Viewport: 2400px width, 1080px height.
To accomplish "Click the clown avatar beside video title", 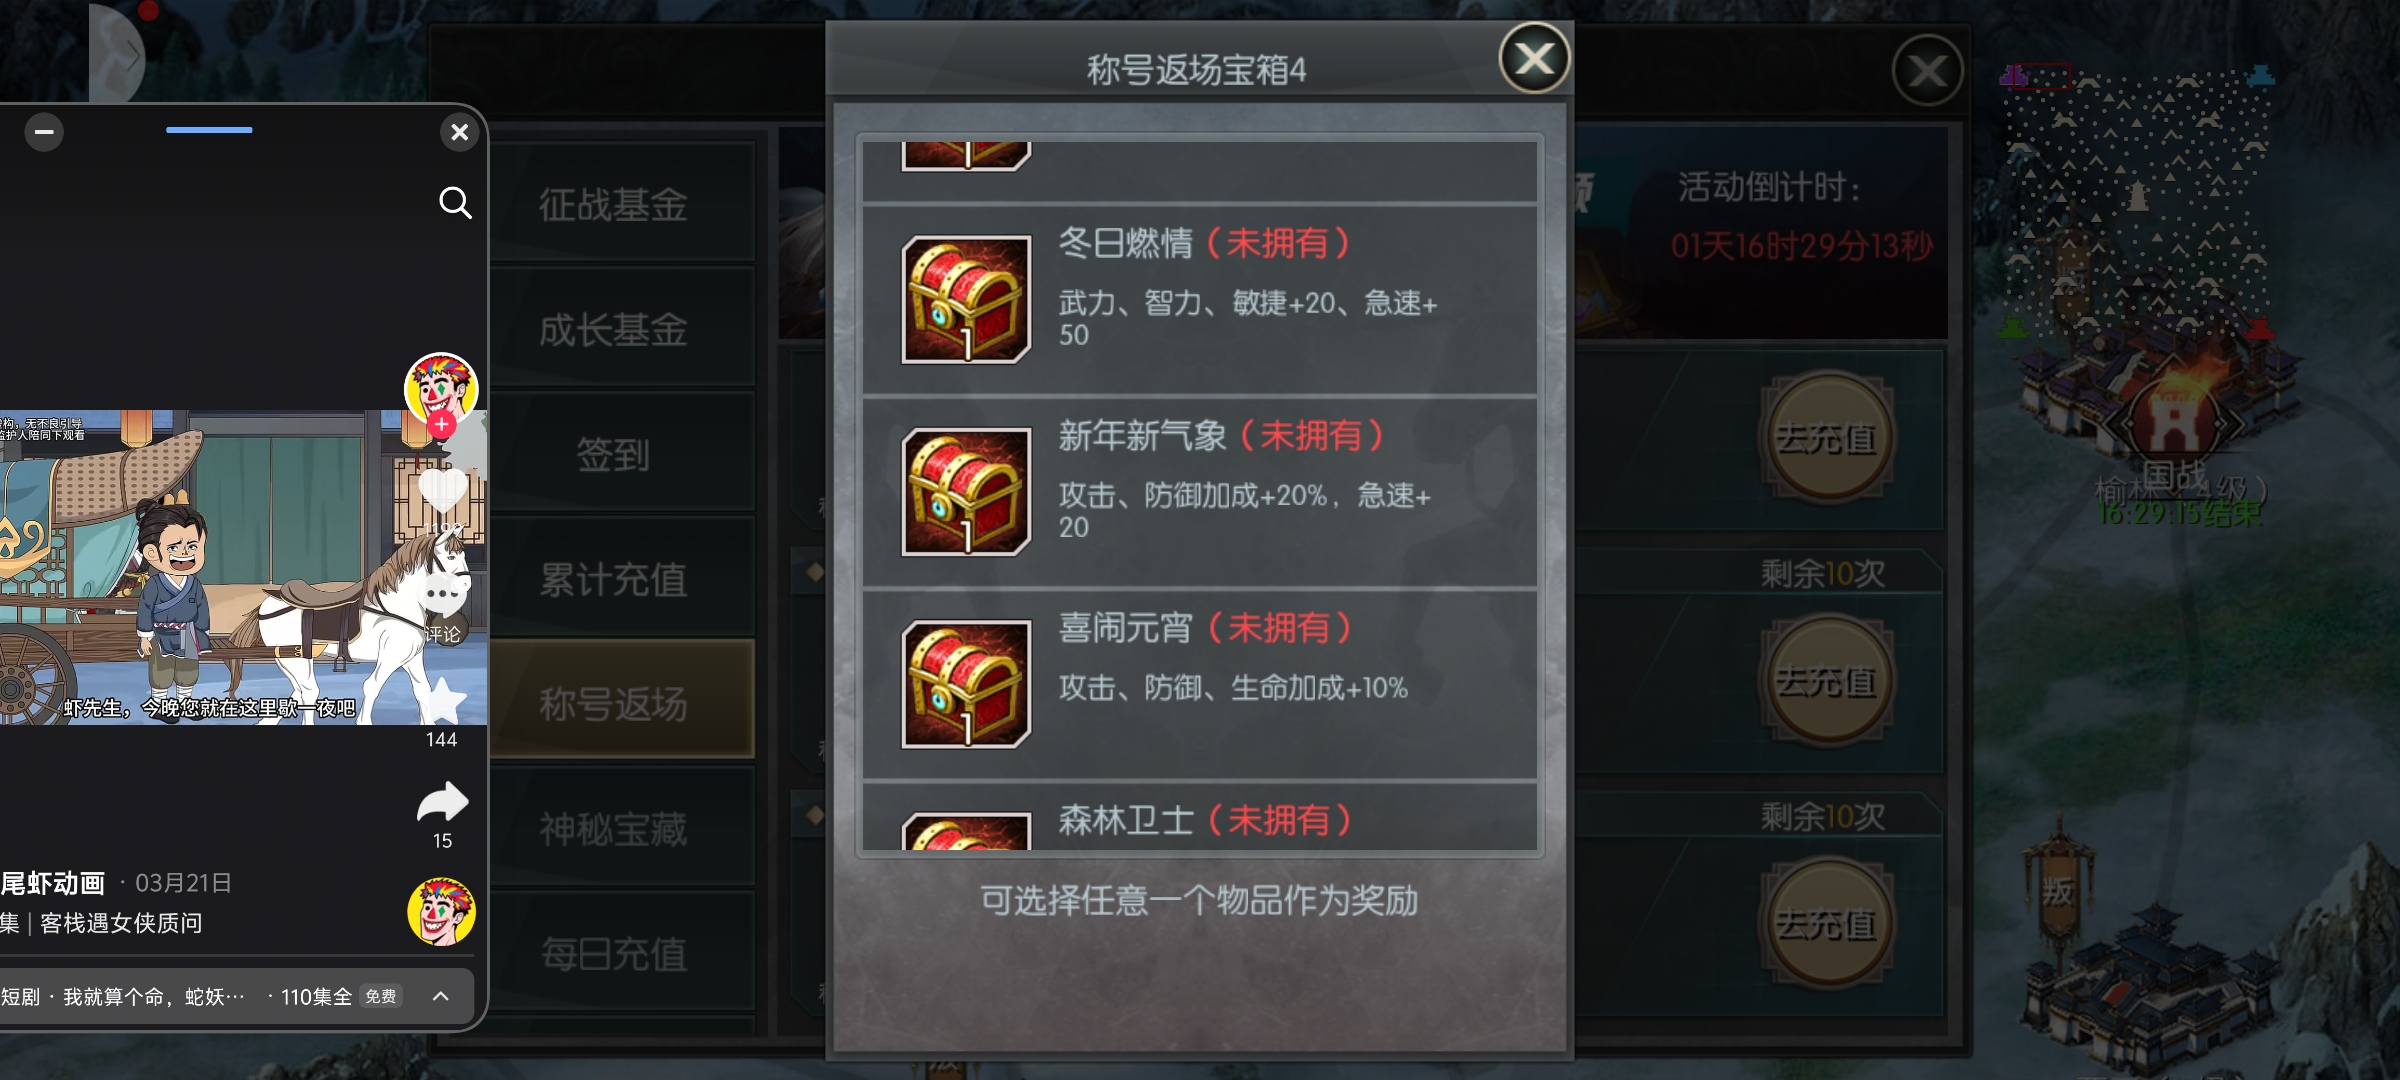I will (441, 912).
